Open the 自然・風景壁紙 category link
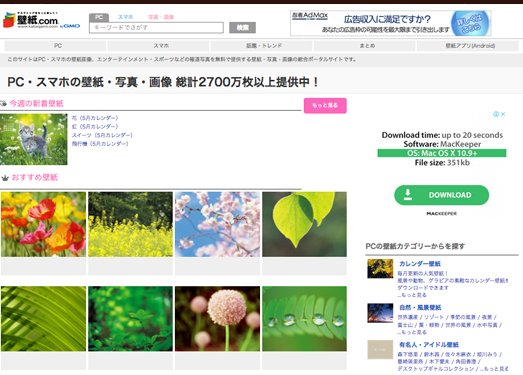Image resolution: width=523 pixels, height=375 pixels. coord(420,308)
